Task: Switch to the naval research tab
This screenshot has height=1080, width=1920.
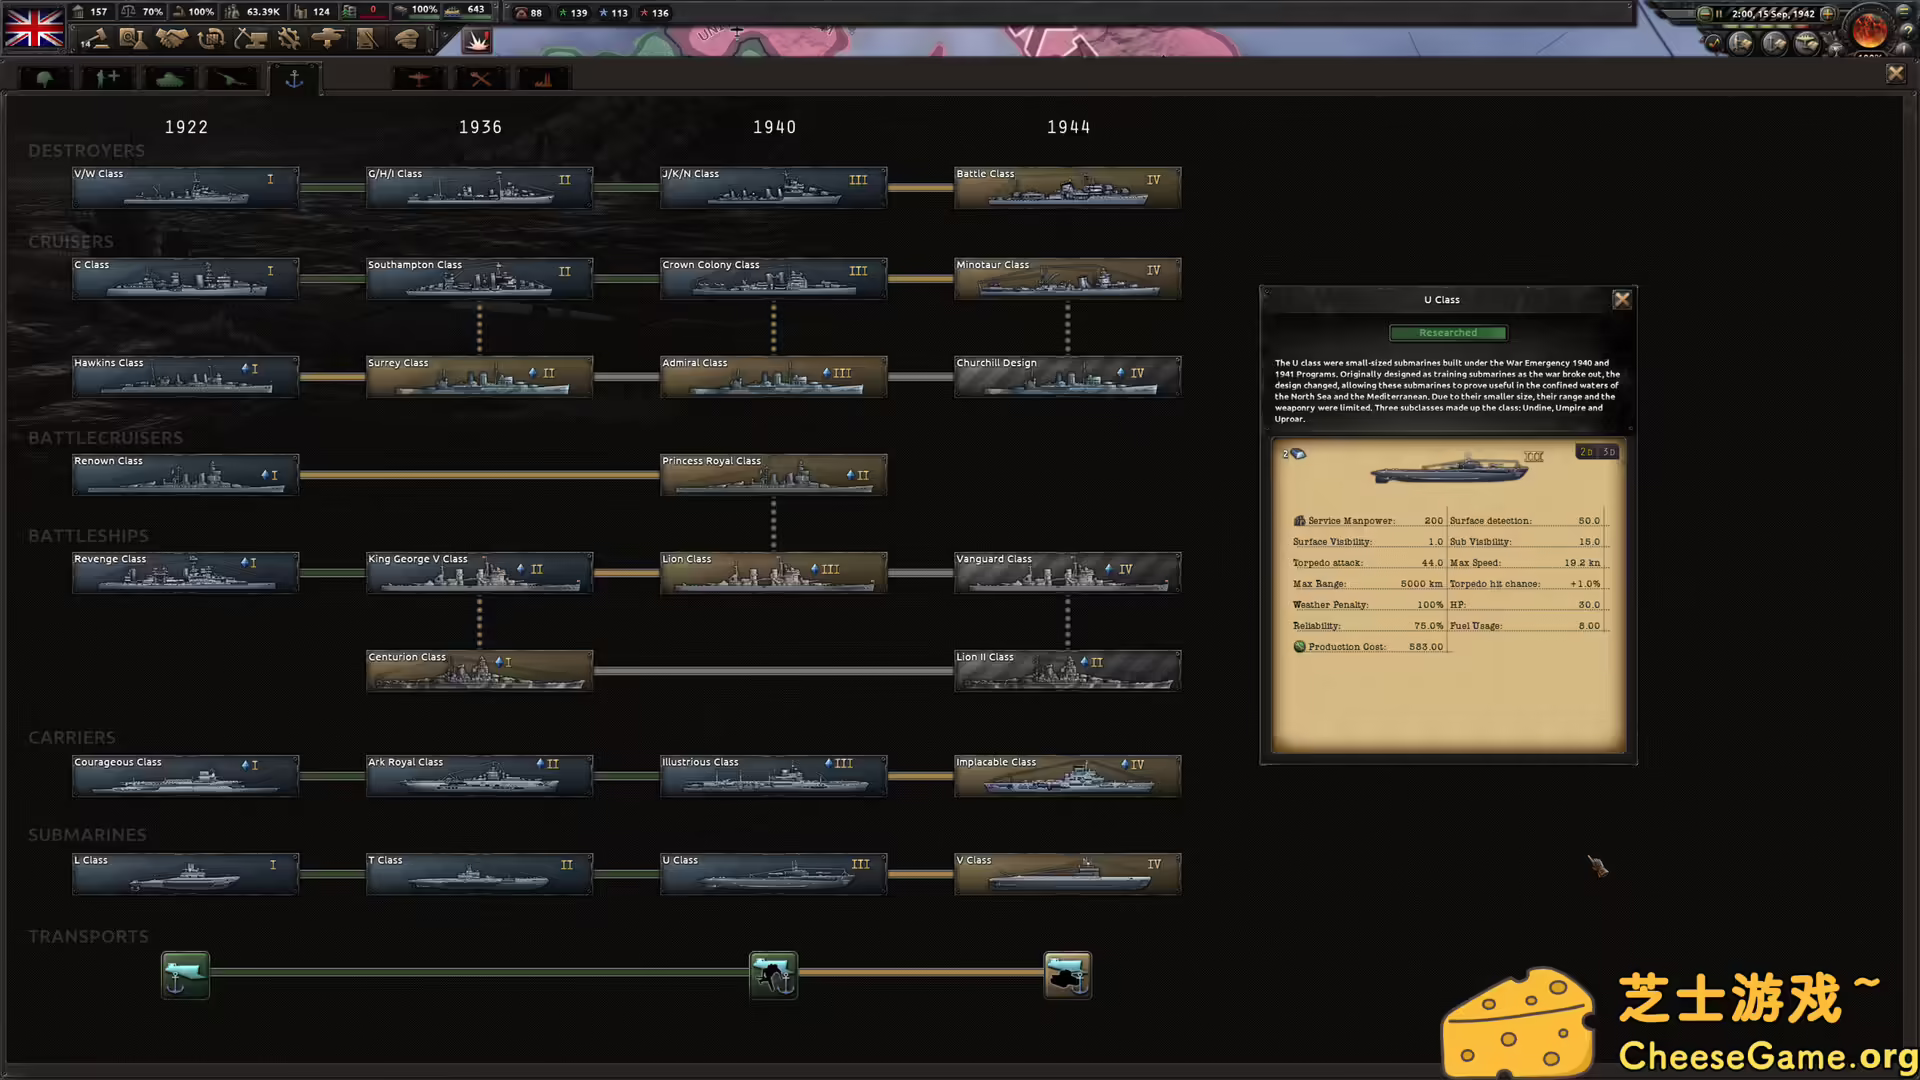Action: (294, 77)
